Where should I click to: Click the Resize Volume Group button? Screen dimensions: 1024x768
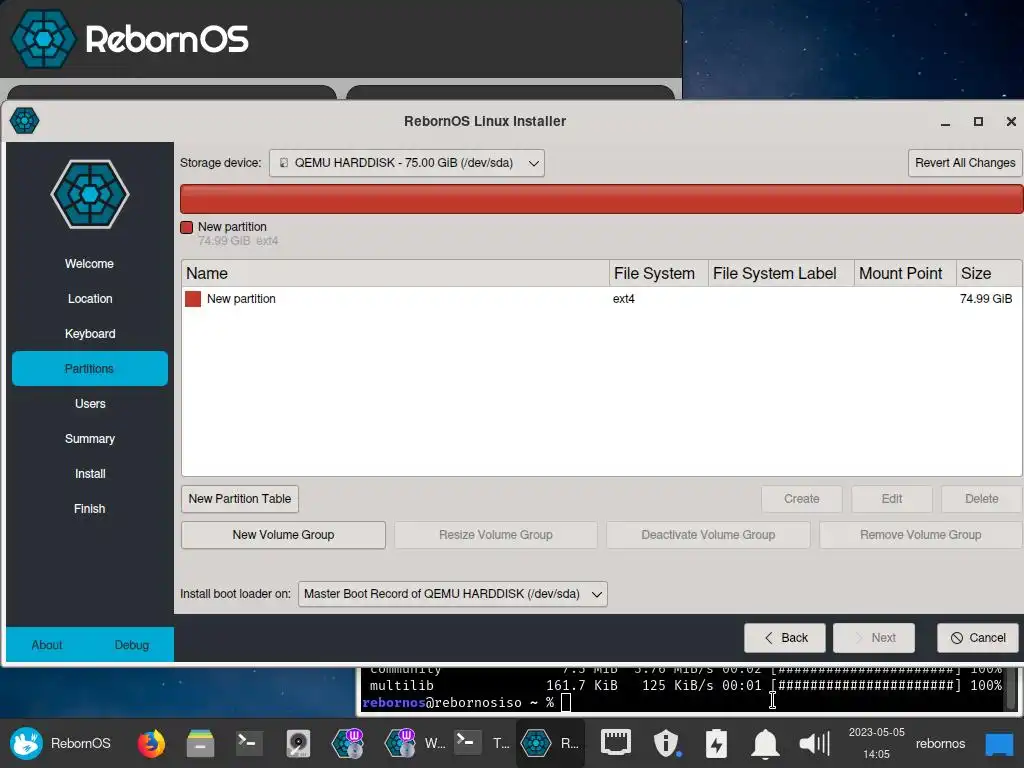[x=496, y=534]
